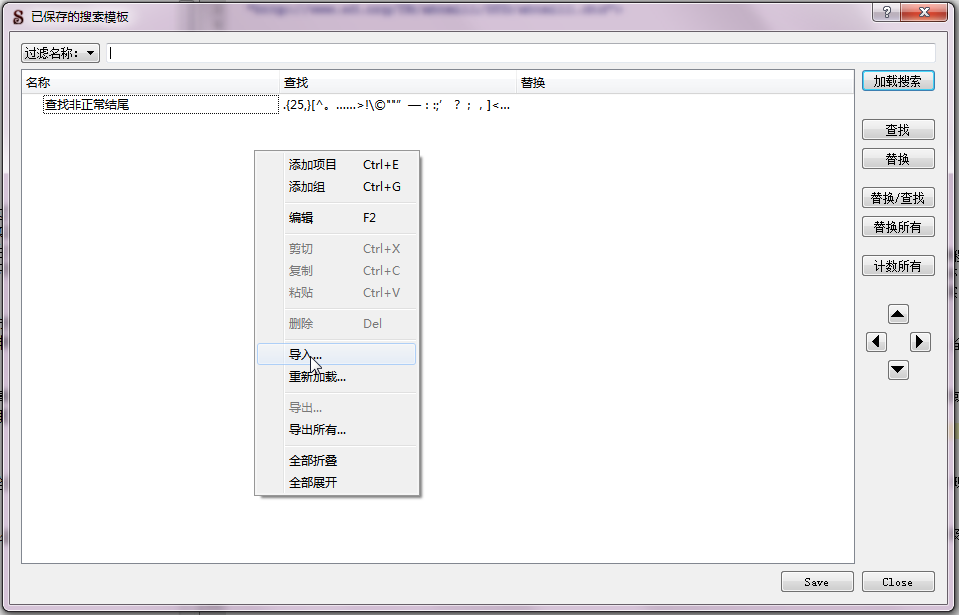Click the right arrow move button
Image resolution: width=959 pixels, height=615 pixels.
[920, 342]
